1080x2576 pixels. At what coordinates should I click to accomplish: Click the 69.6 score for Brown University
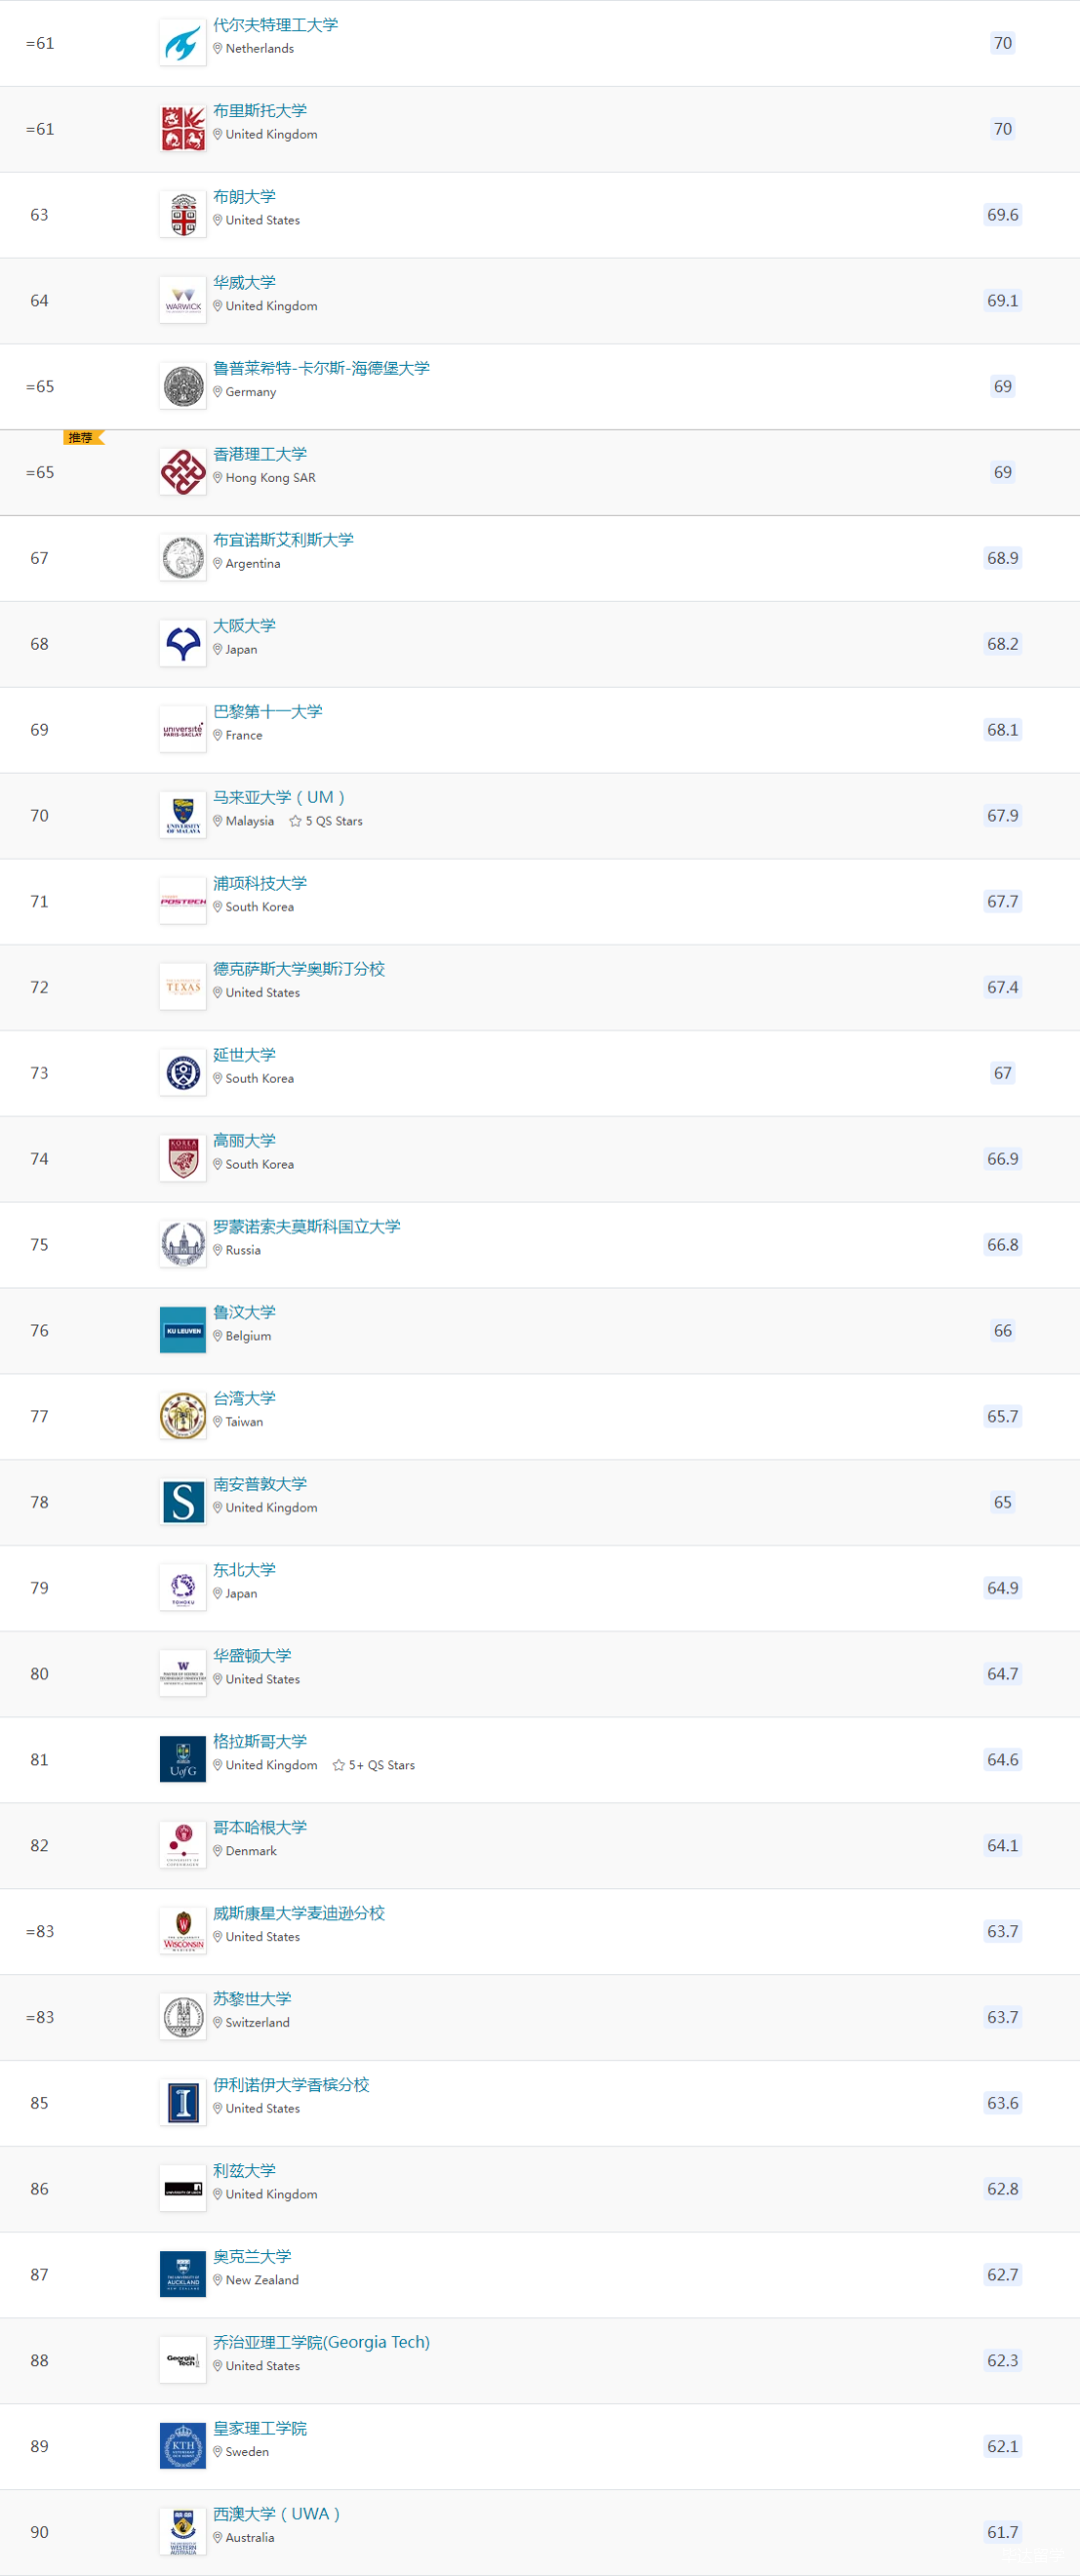tap(1002, 215)
